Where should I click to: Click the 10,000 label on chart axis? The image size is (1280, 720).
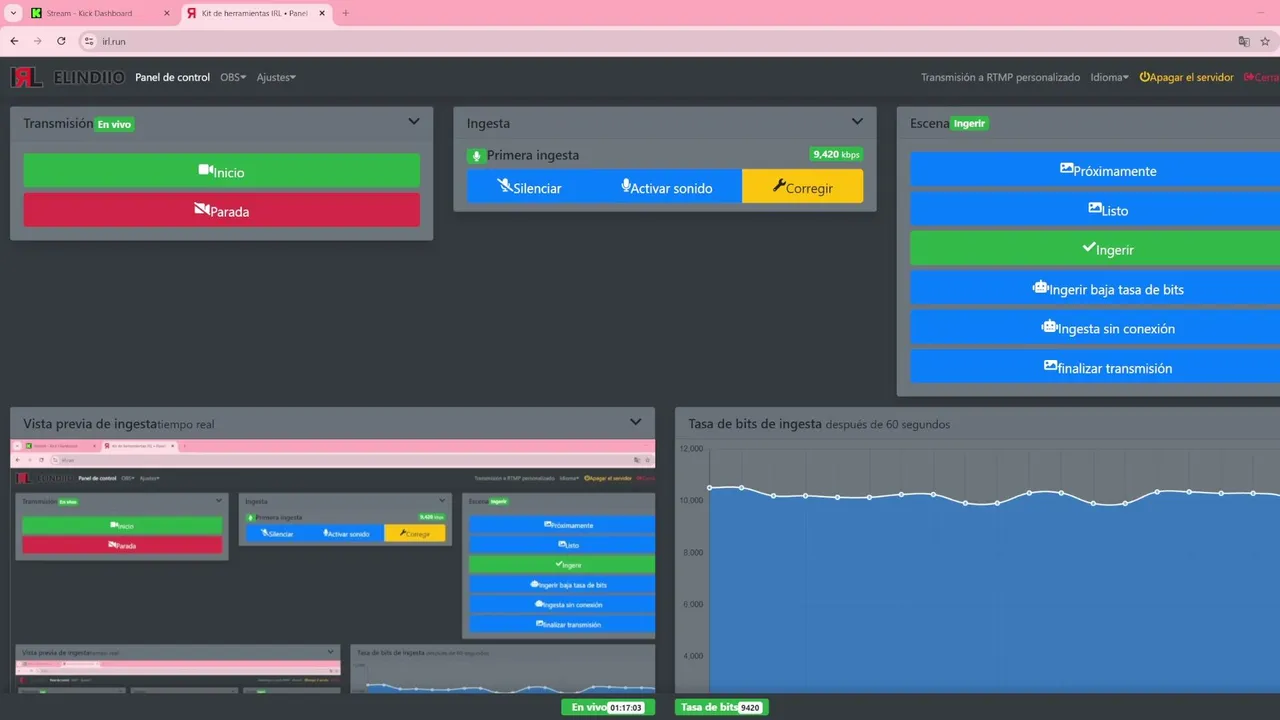tap(691, 500)
